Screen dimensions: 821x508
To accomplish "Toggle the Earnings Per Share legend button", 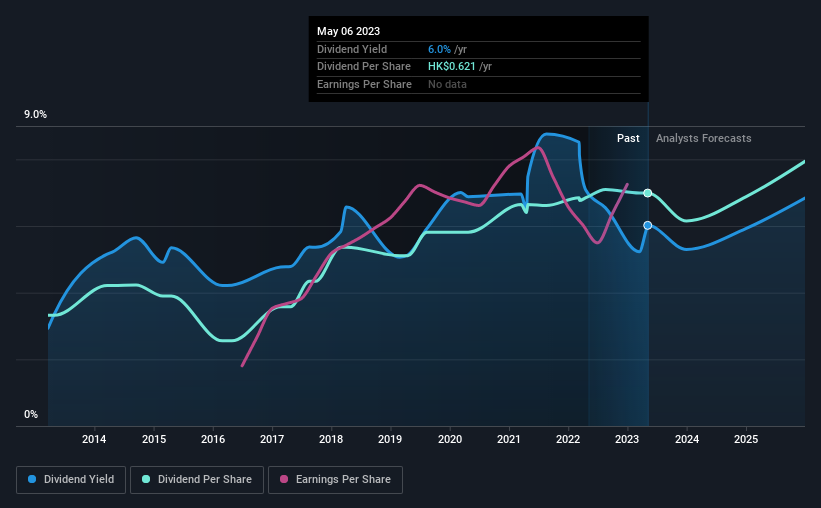I will point(335,479).
